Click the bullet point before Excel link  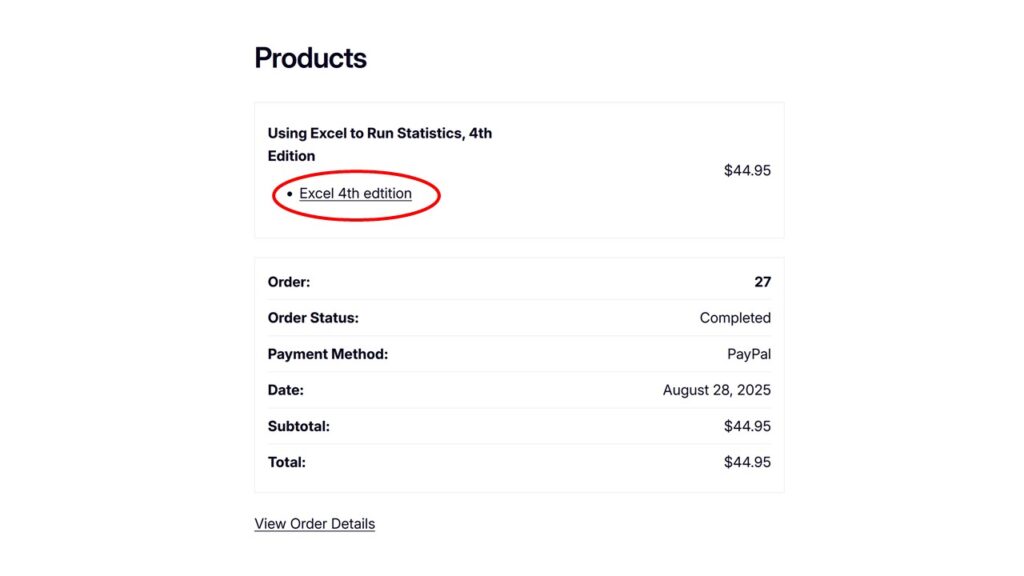pos(289,194)
